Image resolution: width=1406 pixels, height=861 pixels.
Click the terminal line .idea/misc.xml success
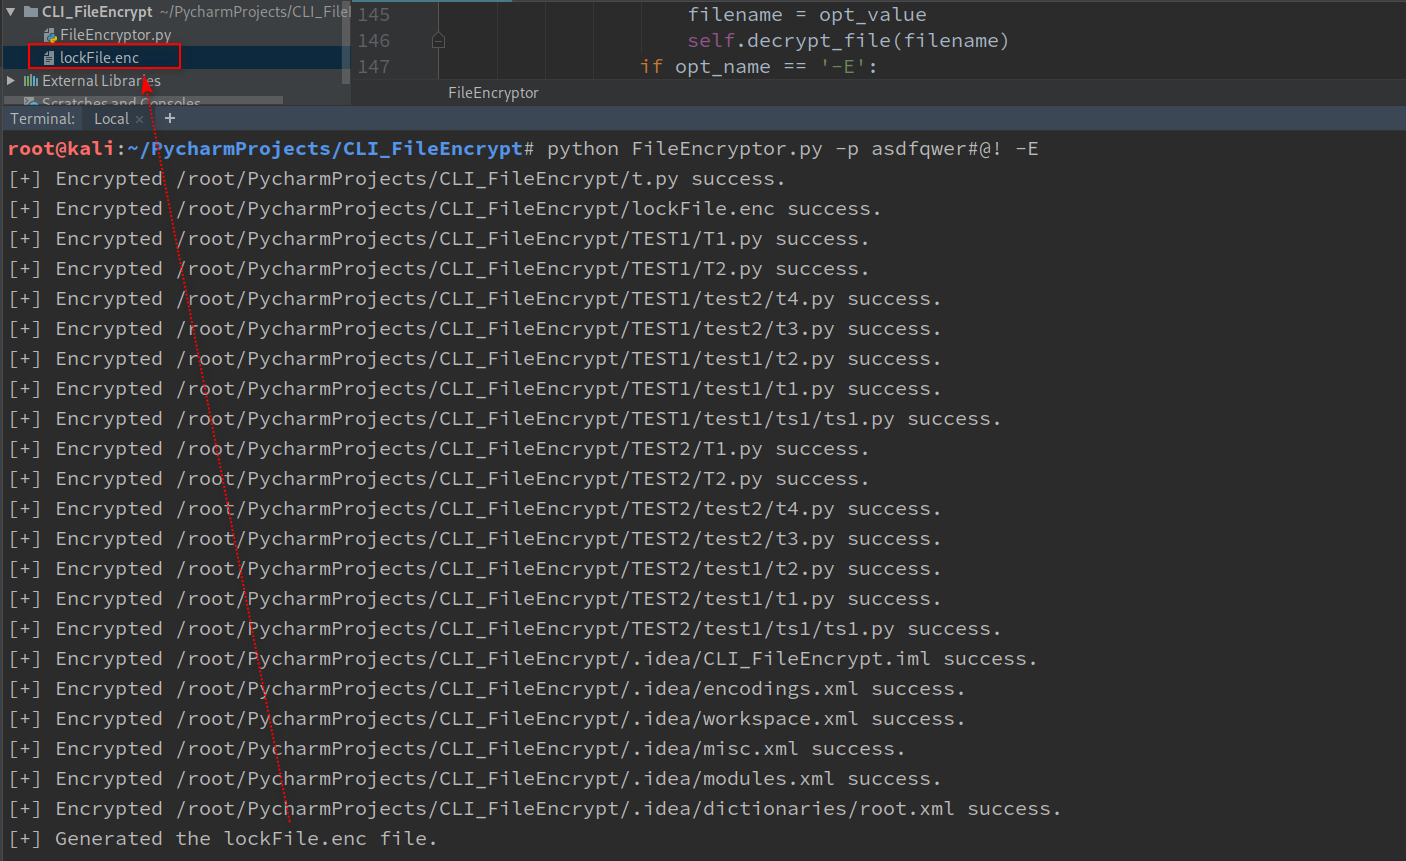pos(457,749)
